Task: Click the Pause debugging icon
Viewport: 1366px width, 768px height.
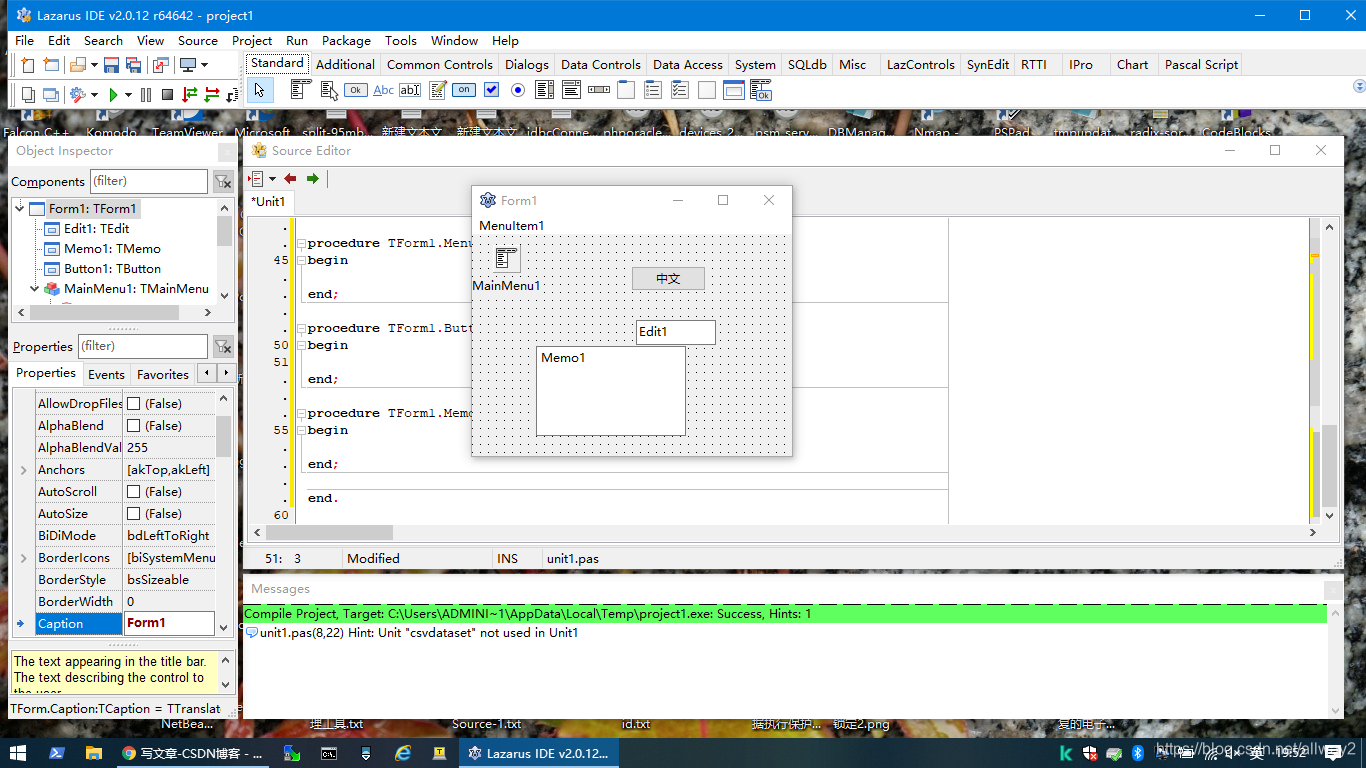Action: click(x=146, y=95)
